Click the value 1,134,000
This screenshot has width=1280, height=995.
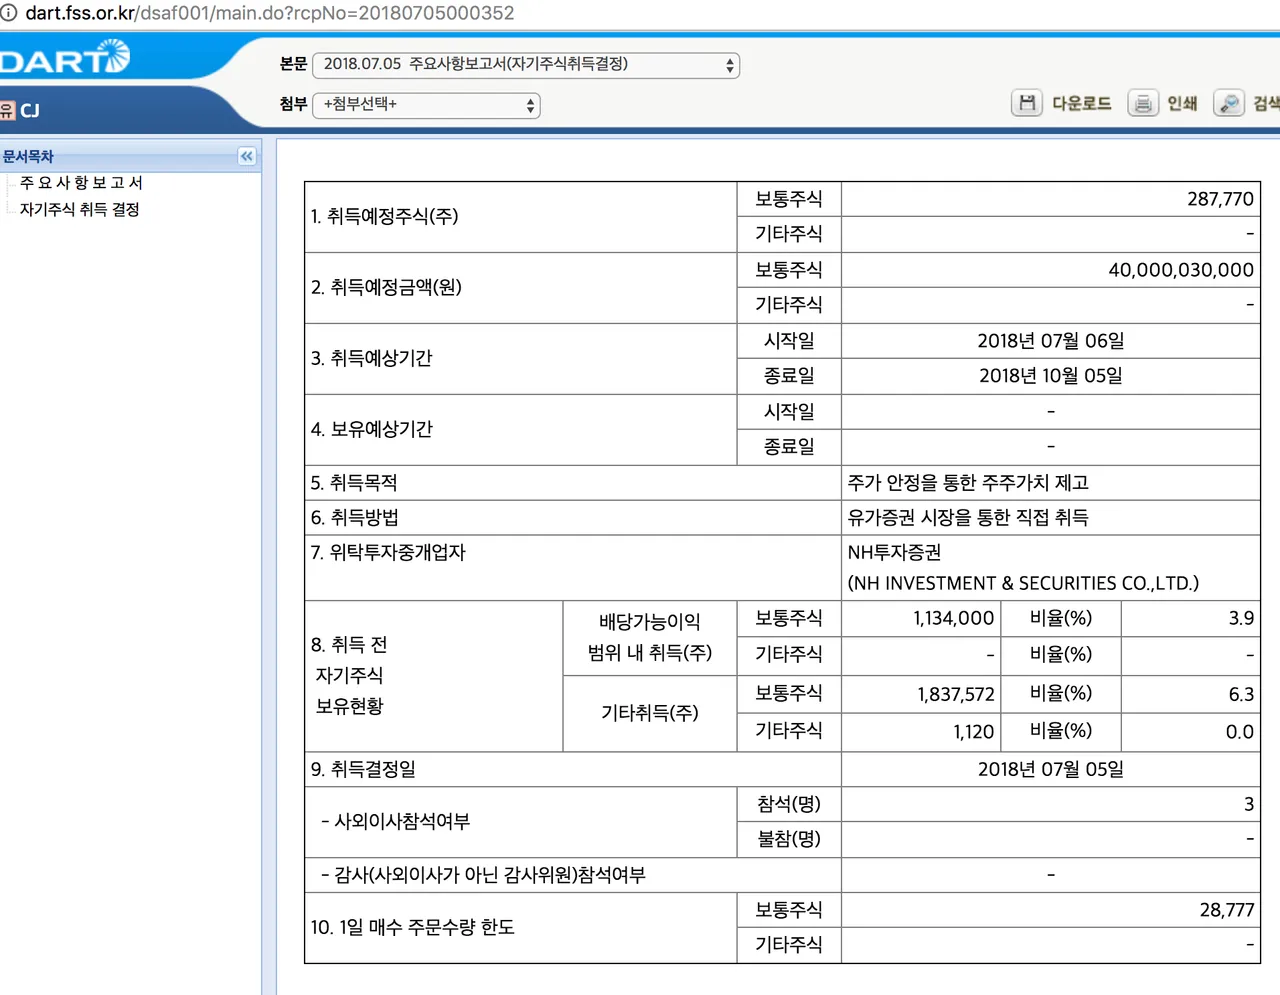[x=954, y=619]
